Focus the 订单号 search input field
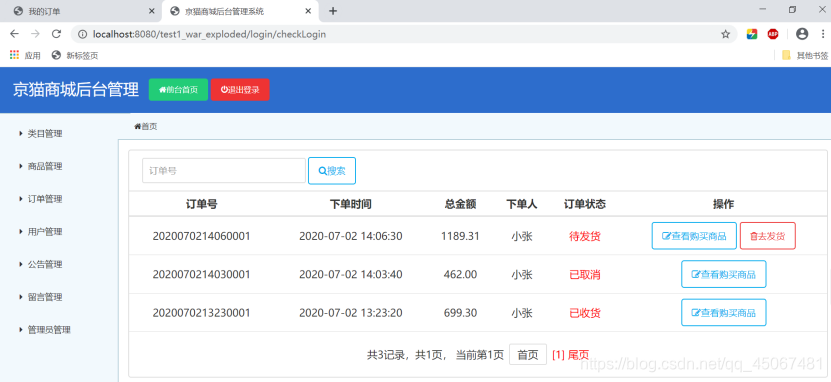The width and height of the screenshot is (831, 382). 224,171
